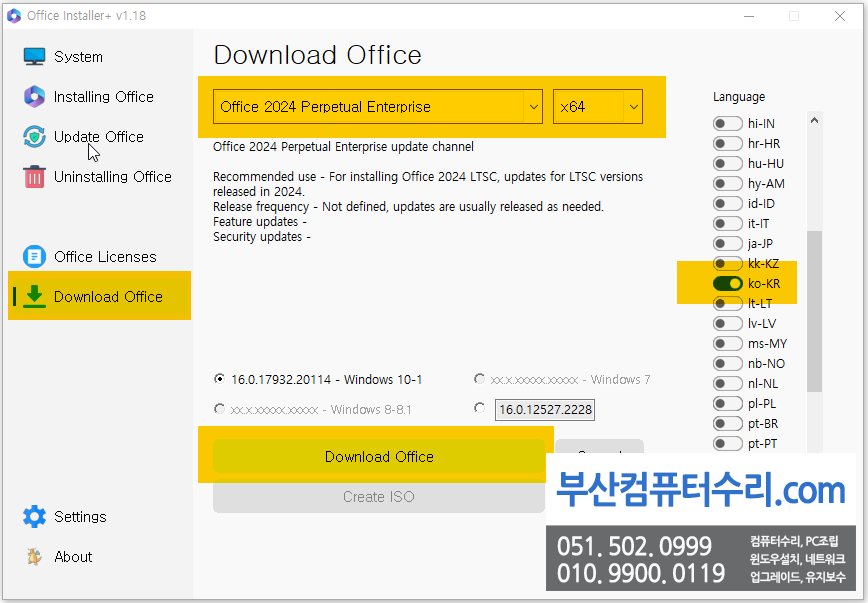868x603 pixels.
Task: Go to the Installing Office section
Action: pyautogui.click(x=104, y=96)
